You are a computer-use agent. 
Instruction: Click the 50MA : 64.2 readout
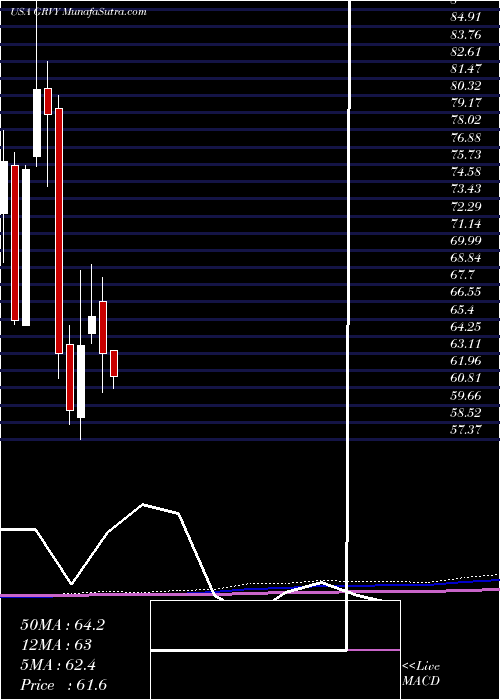62,625
